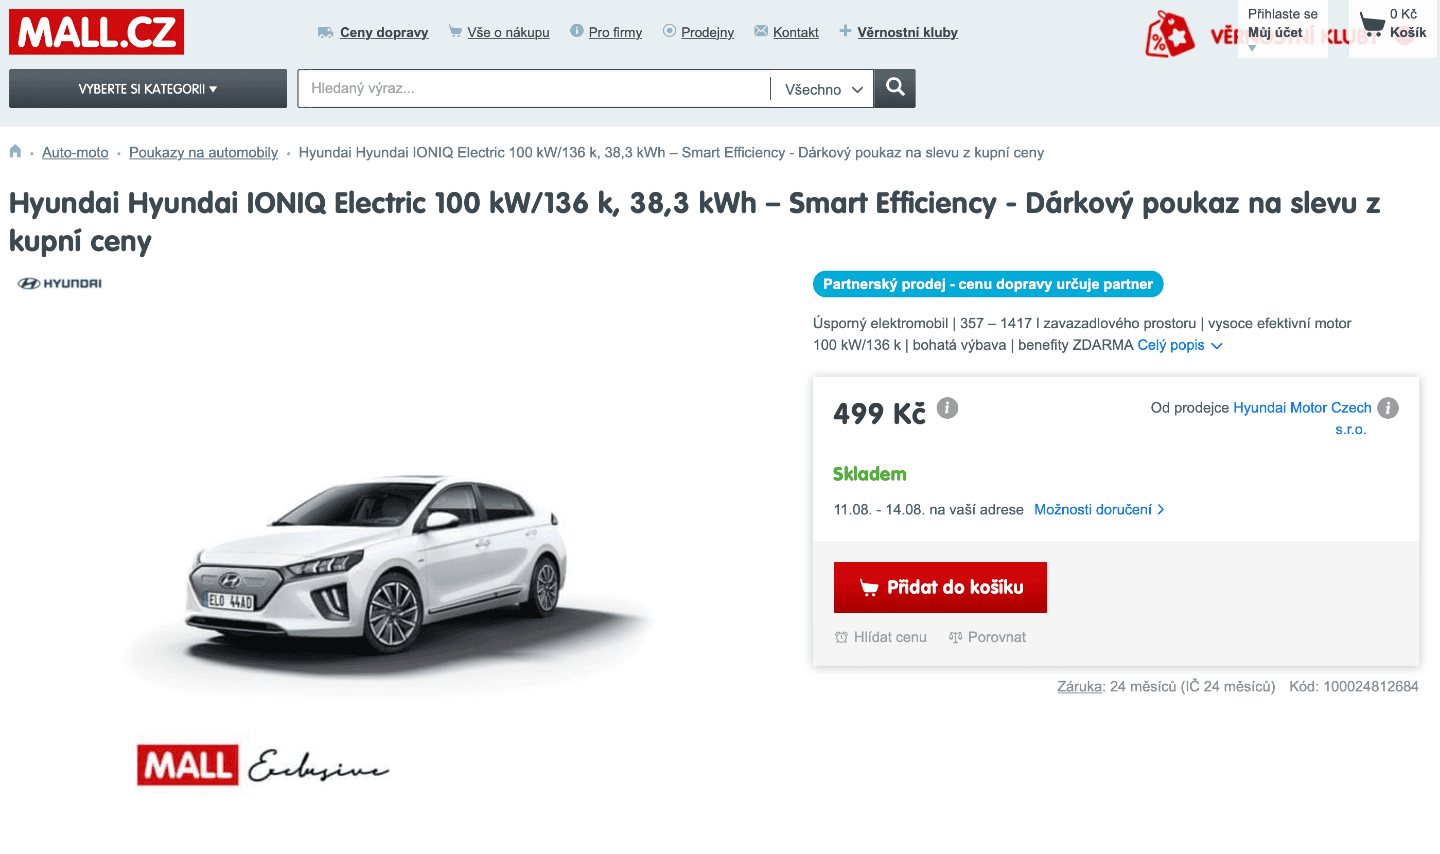The image size is (1440, 854).
Task: Click Hlídat cenu price watch
Action: pos(881,637)
